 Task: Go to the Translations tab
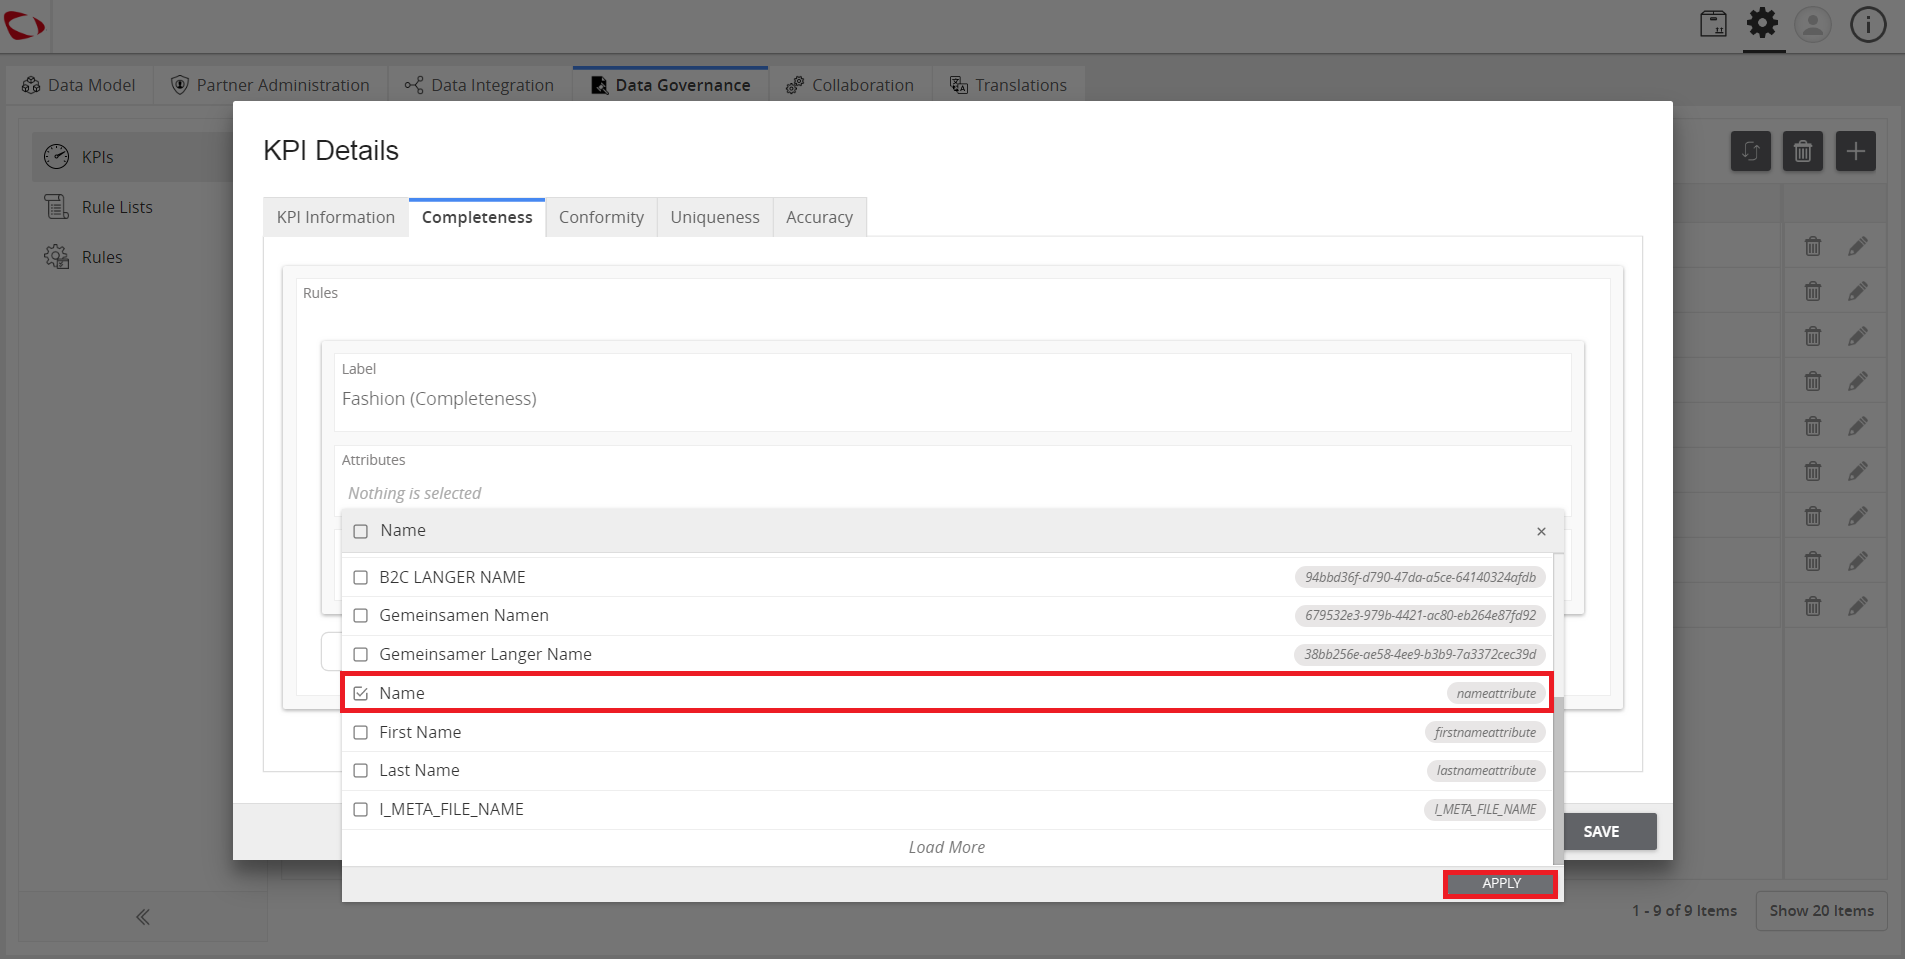click(1008, 85)
